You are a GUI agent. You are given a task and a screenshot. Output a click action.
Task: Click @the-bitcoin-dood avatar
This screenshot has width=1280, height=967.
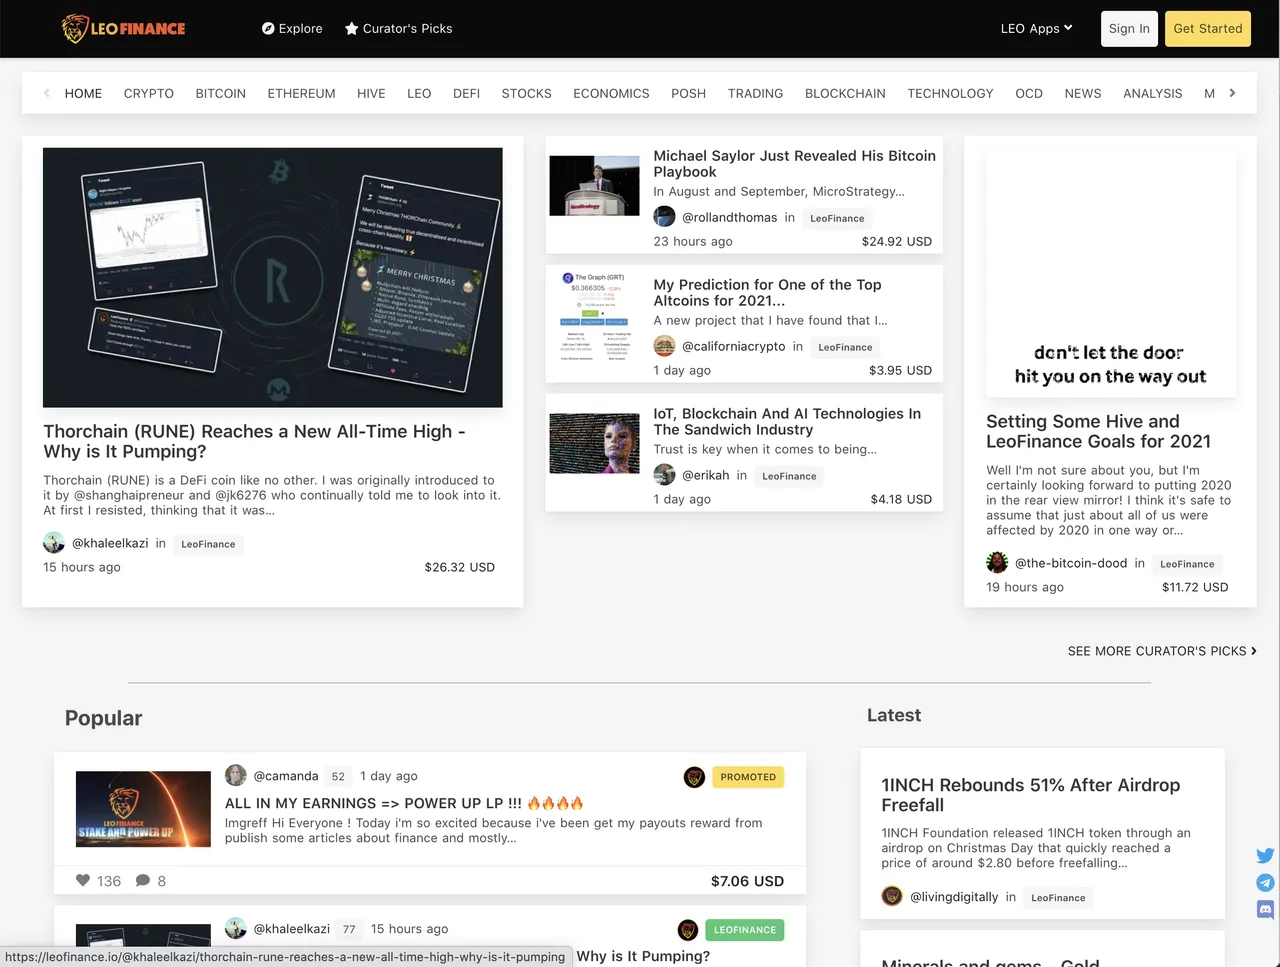pyautogui.click(x=997, y=563)
